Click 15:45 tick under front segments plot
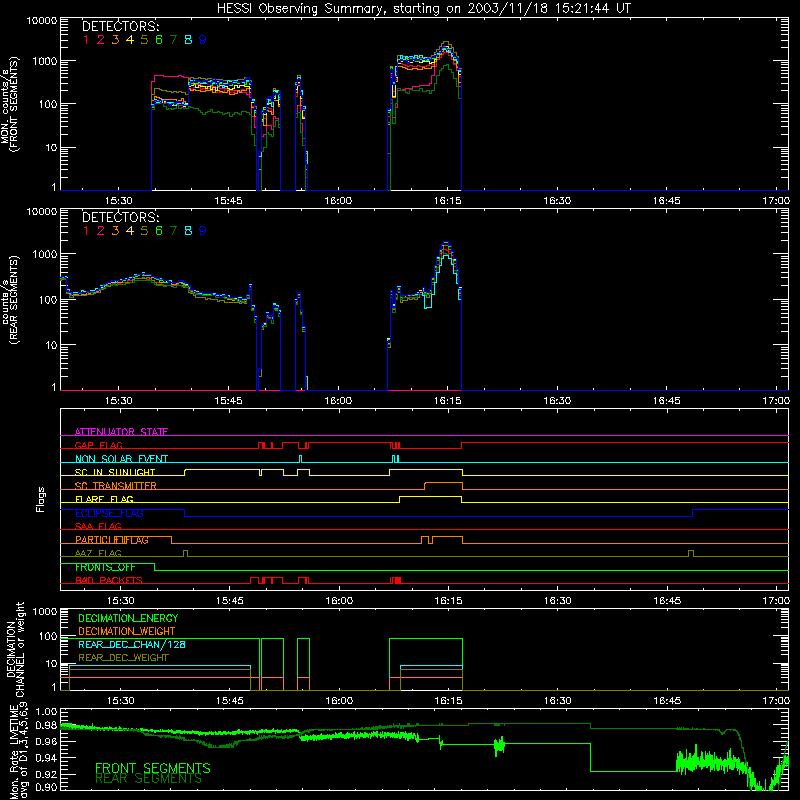Image resolution: width=800 pixels, height=800 pixels. (x=228, y=201)
